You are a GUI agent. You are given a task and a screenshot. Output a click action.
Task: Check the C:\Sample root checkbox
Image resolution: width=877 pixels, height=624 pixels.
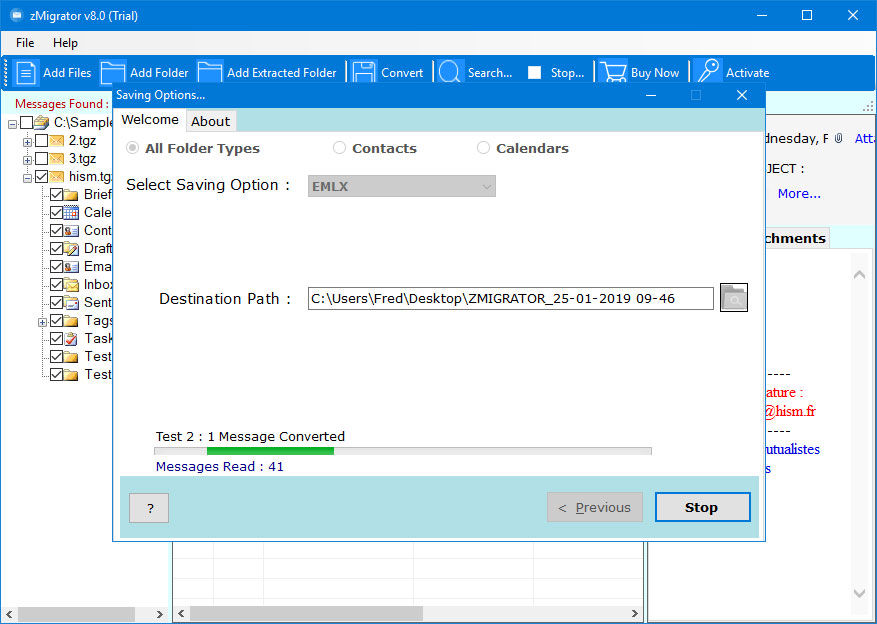point(26,122)
